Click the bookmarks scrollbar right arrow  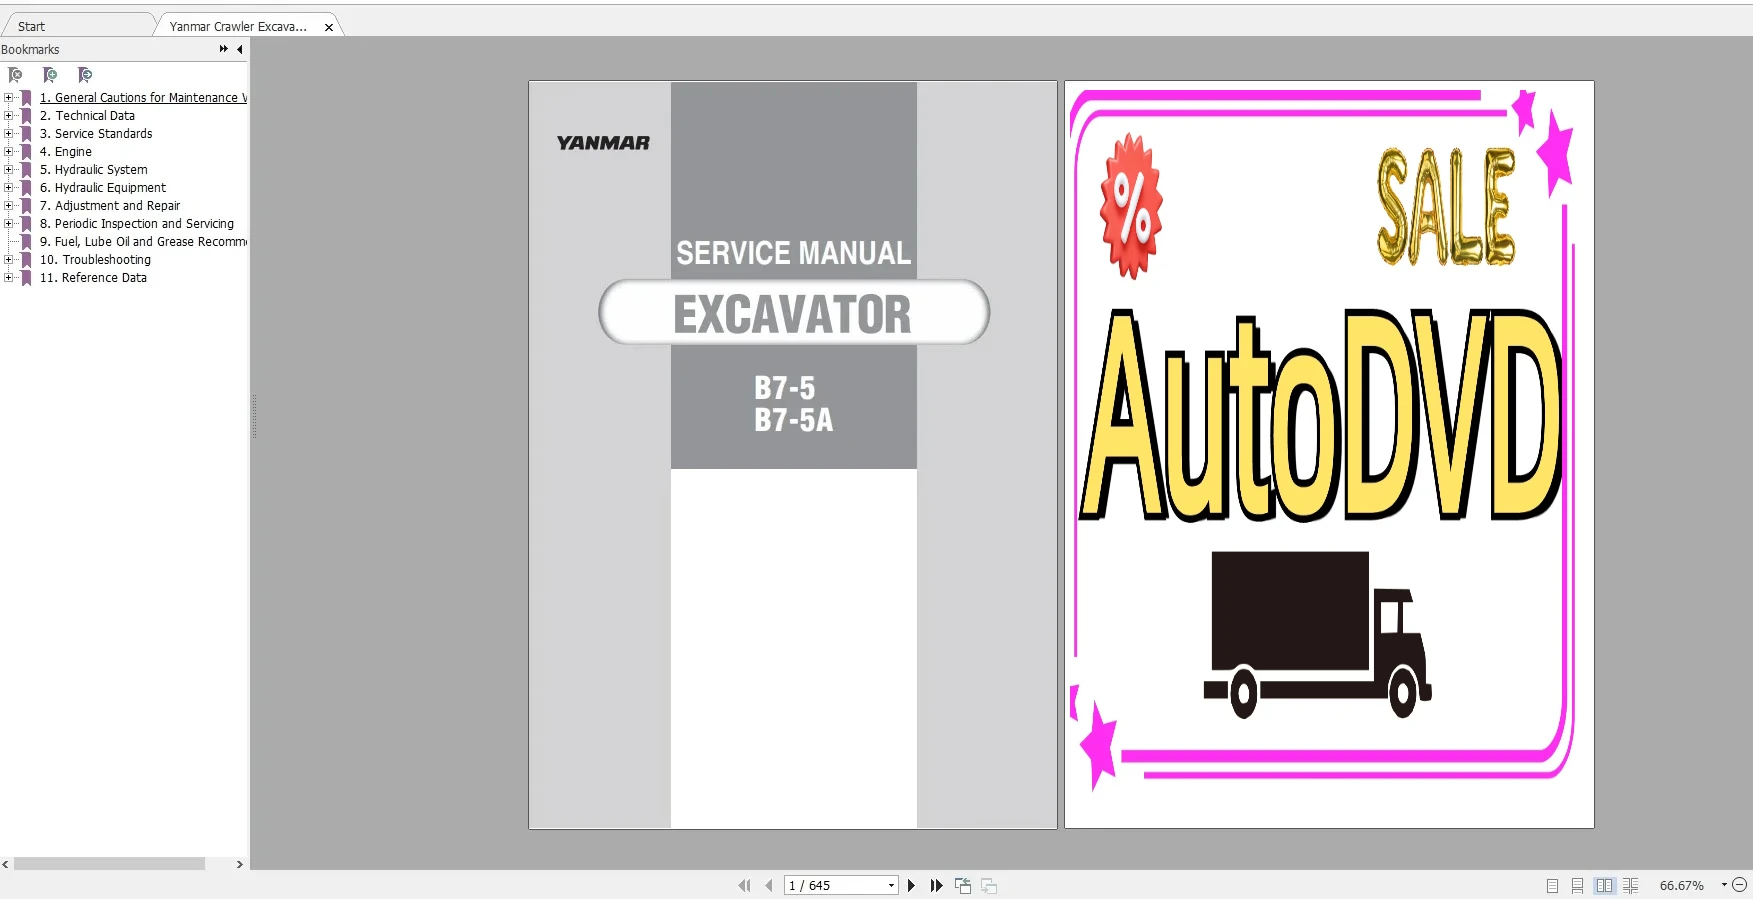tap(240, 864)
